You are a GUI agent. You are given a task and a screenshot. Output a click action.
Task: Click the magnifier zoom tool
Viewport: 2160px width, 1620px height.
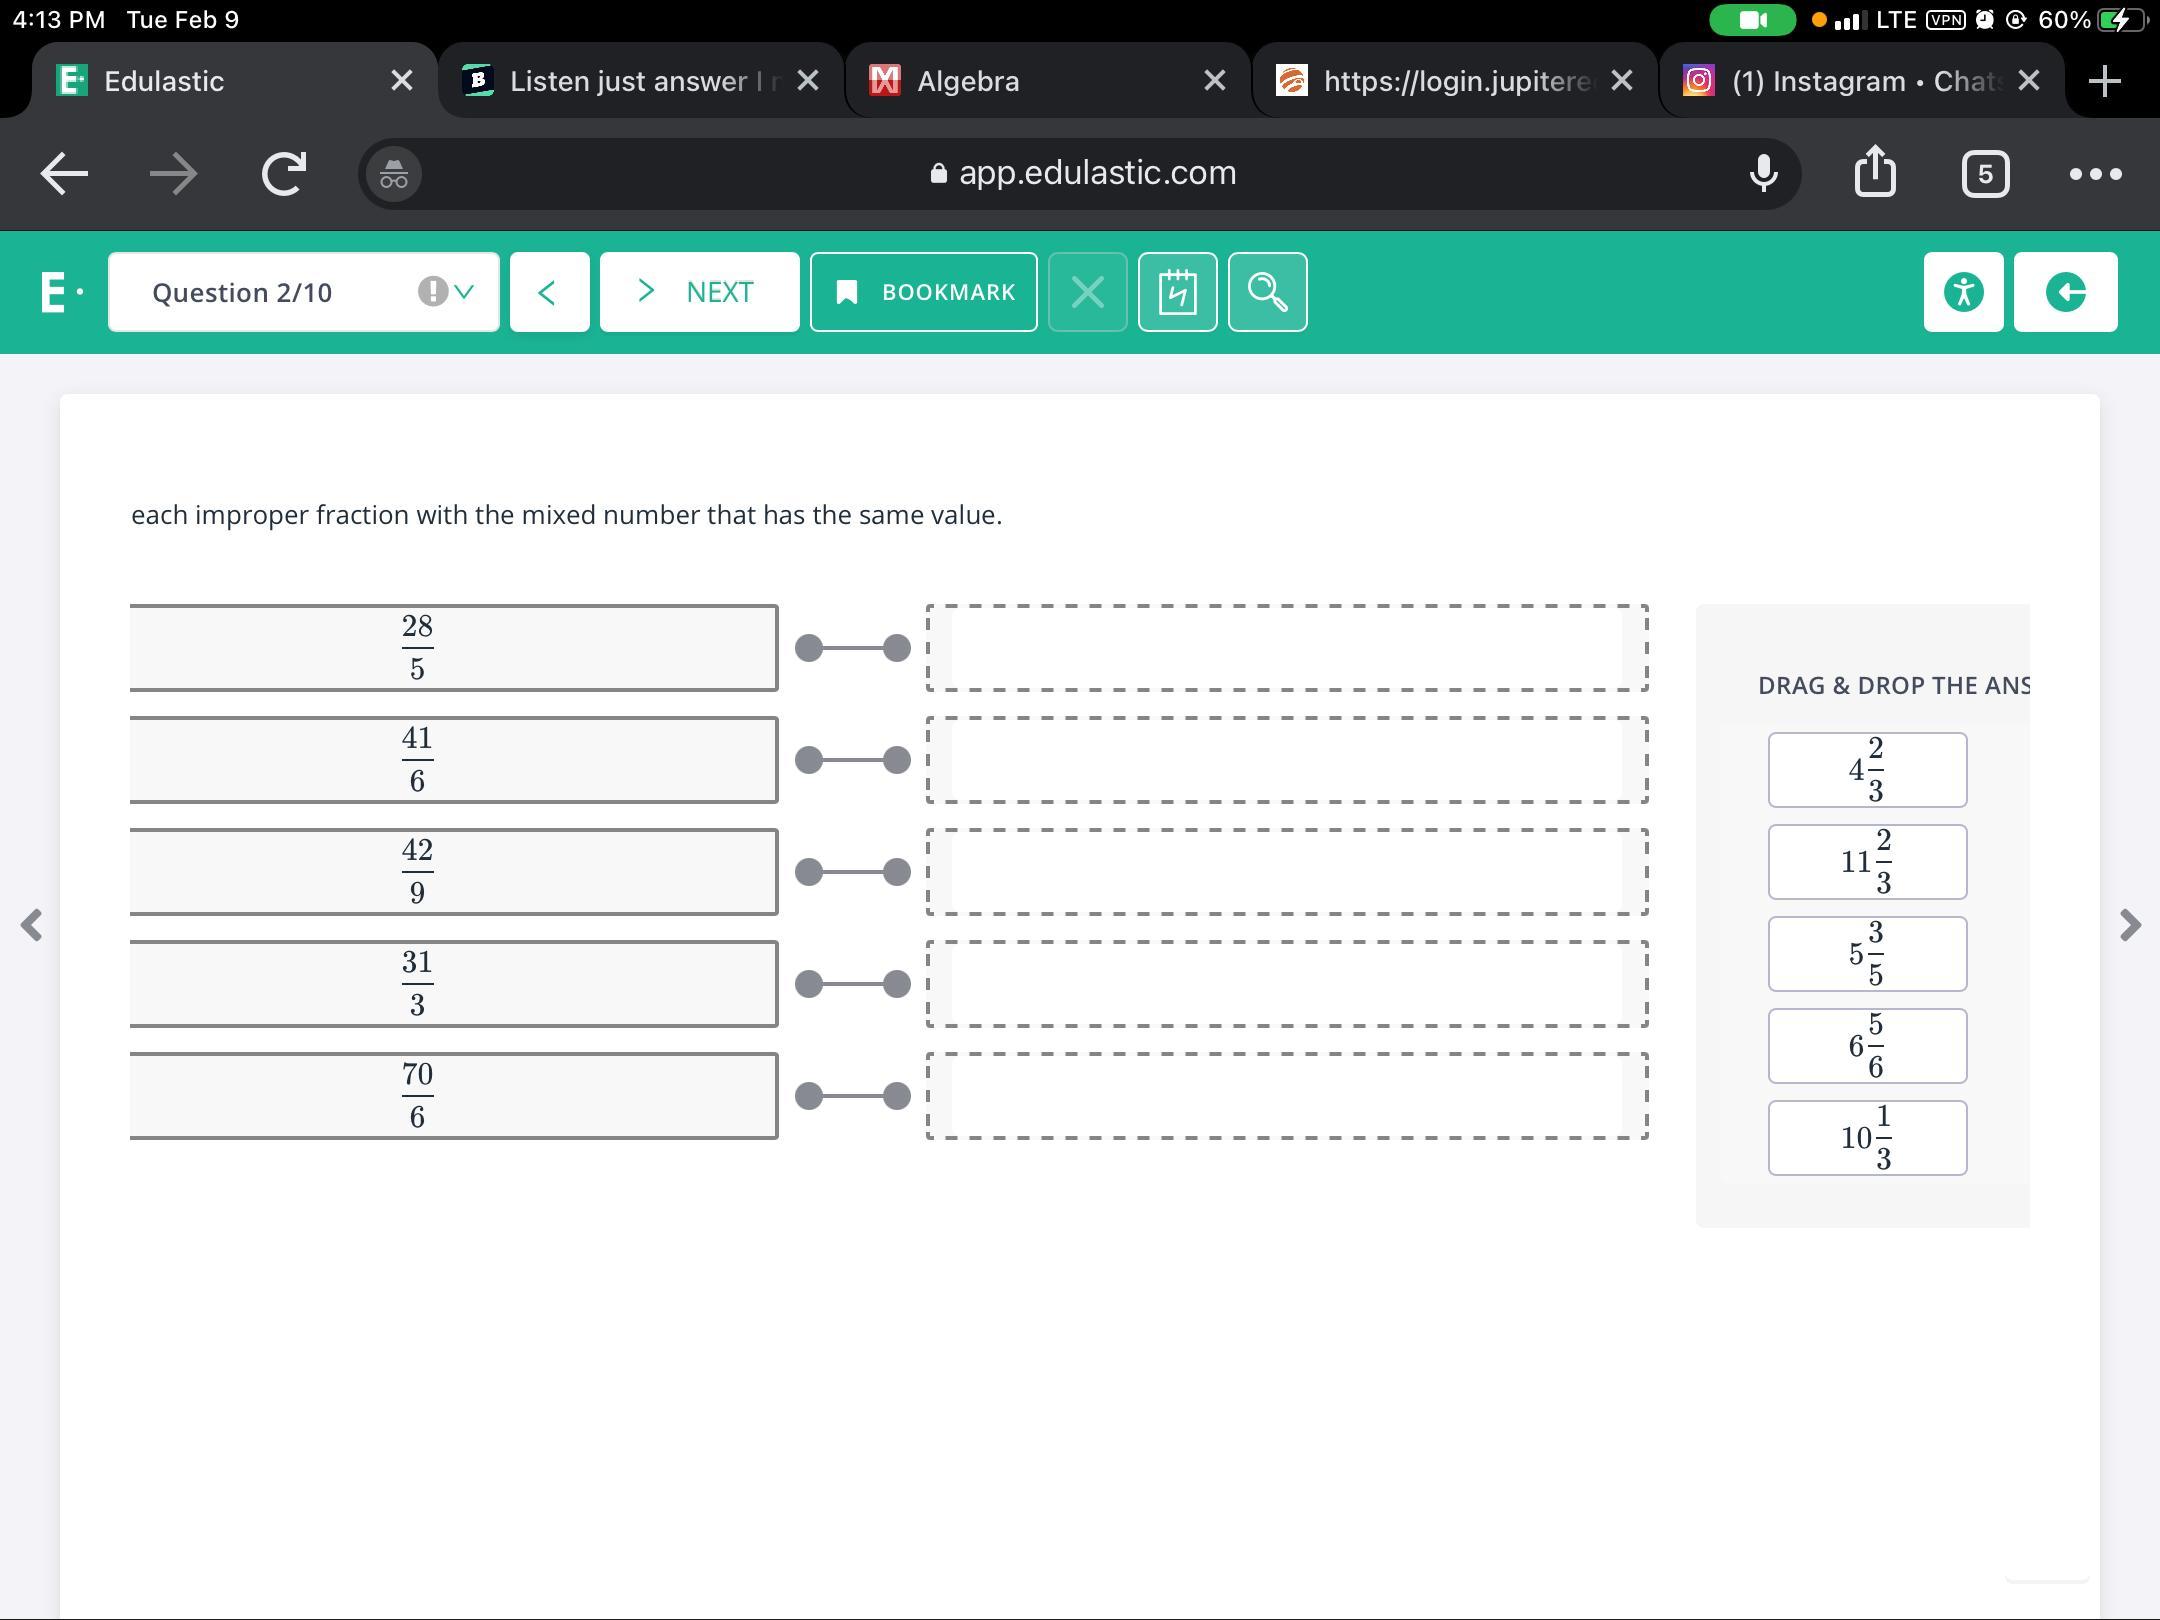click(1267, 292)
